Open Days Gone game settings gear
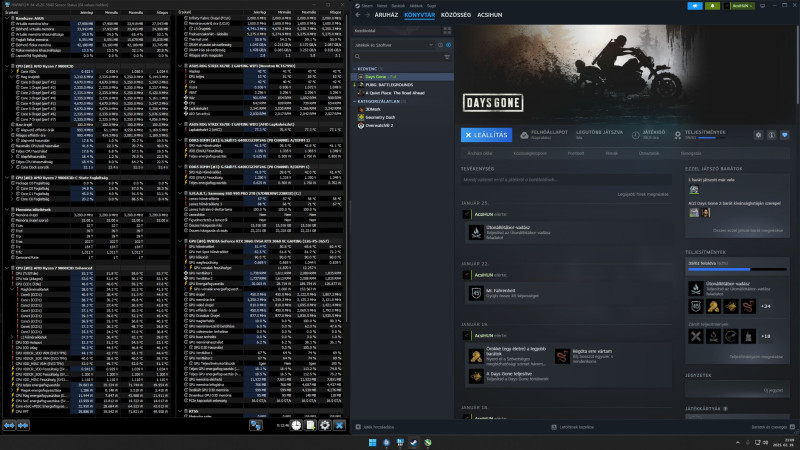The image size is (800, 450). 758,135
